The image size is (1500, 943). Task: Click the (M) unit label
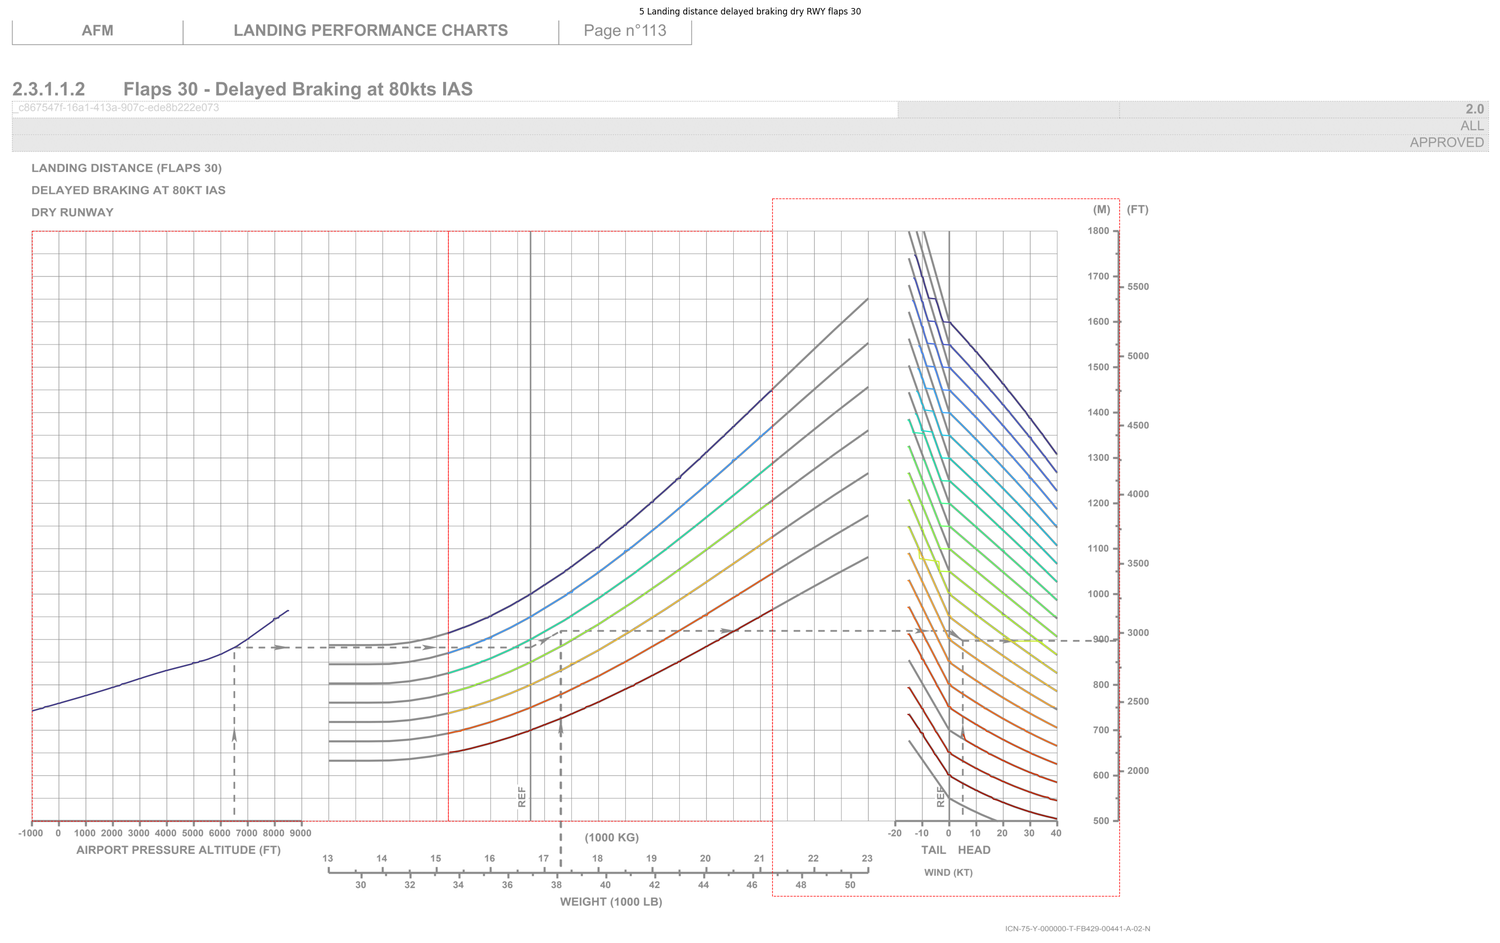point(1101,210)
